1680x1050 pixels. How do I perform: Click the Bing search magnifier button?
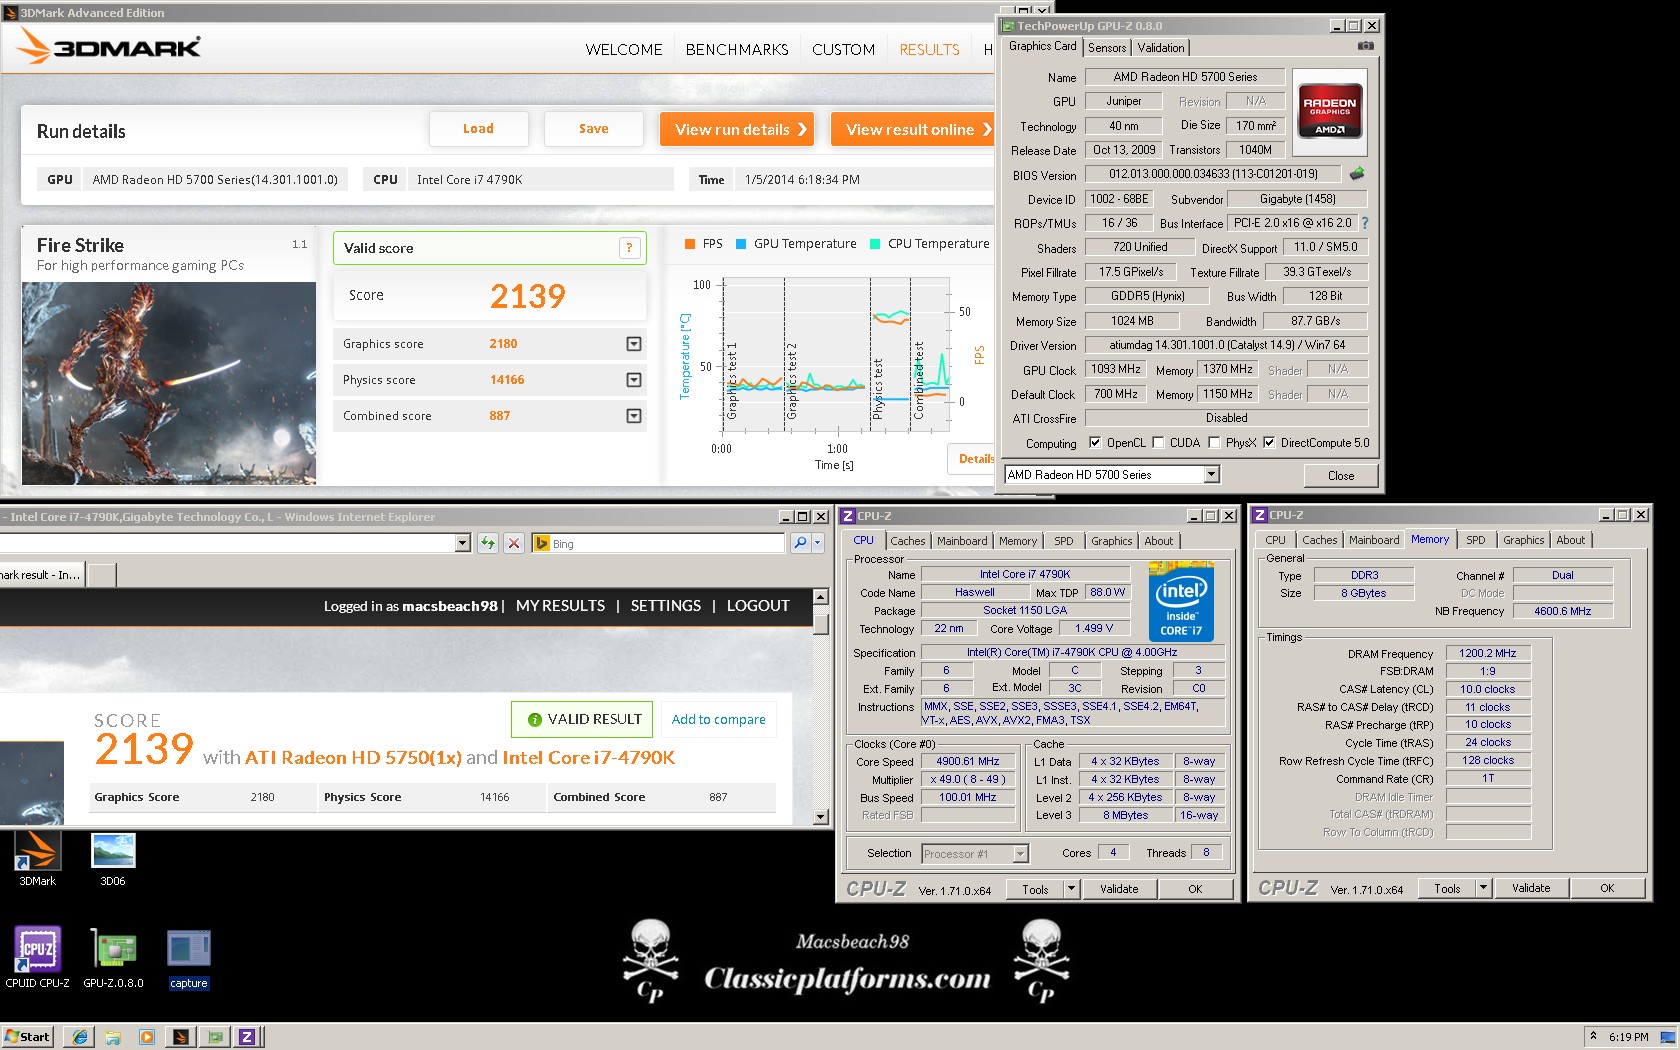click(x=800, y=543)
